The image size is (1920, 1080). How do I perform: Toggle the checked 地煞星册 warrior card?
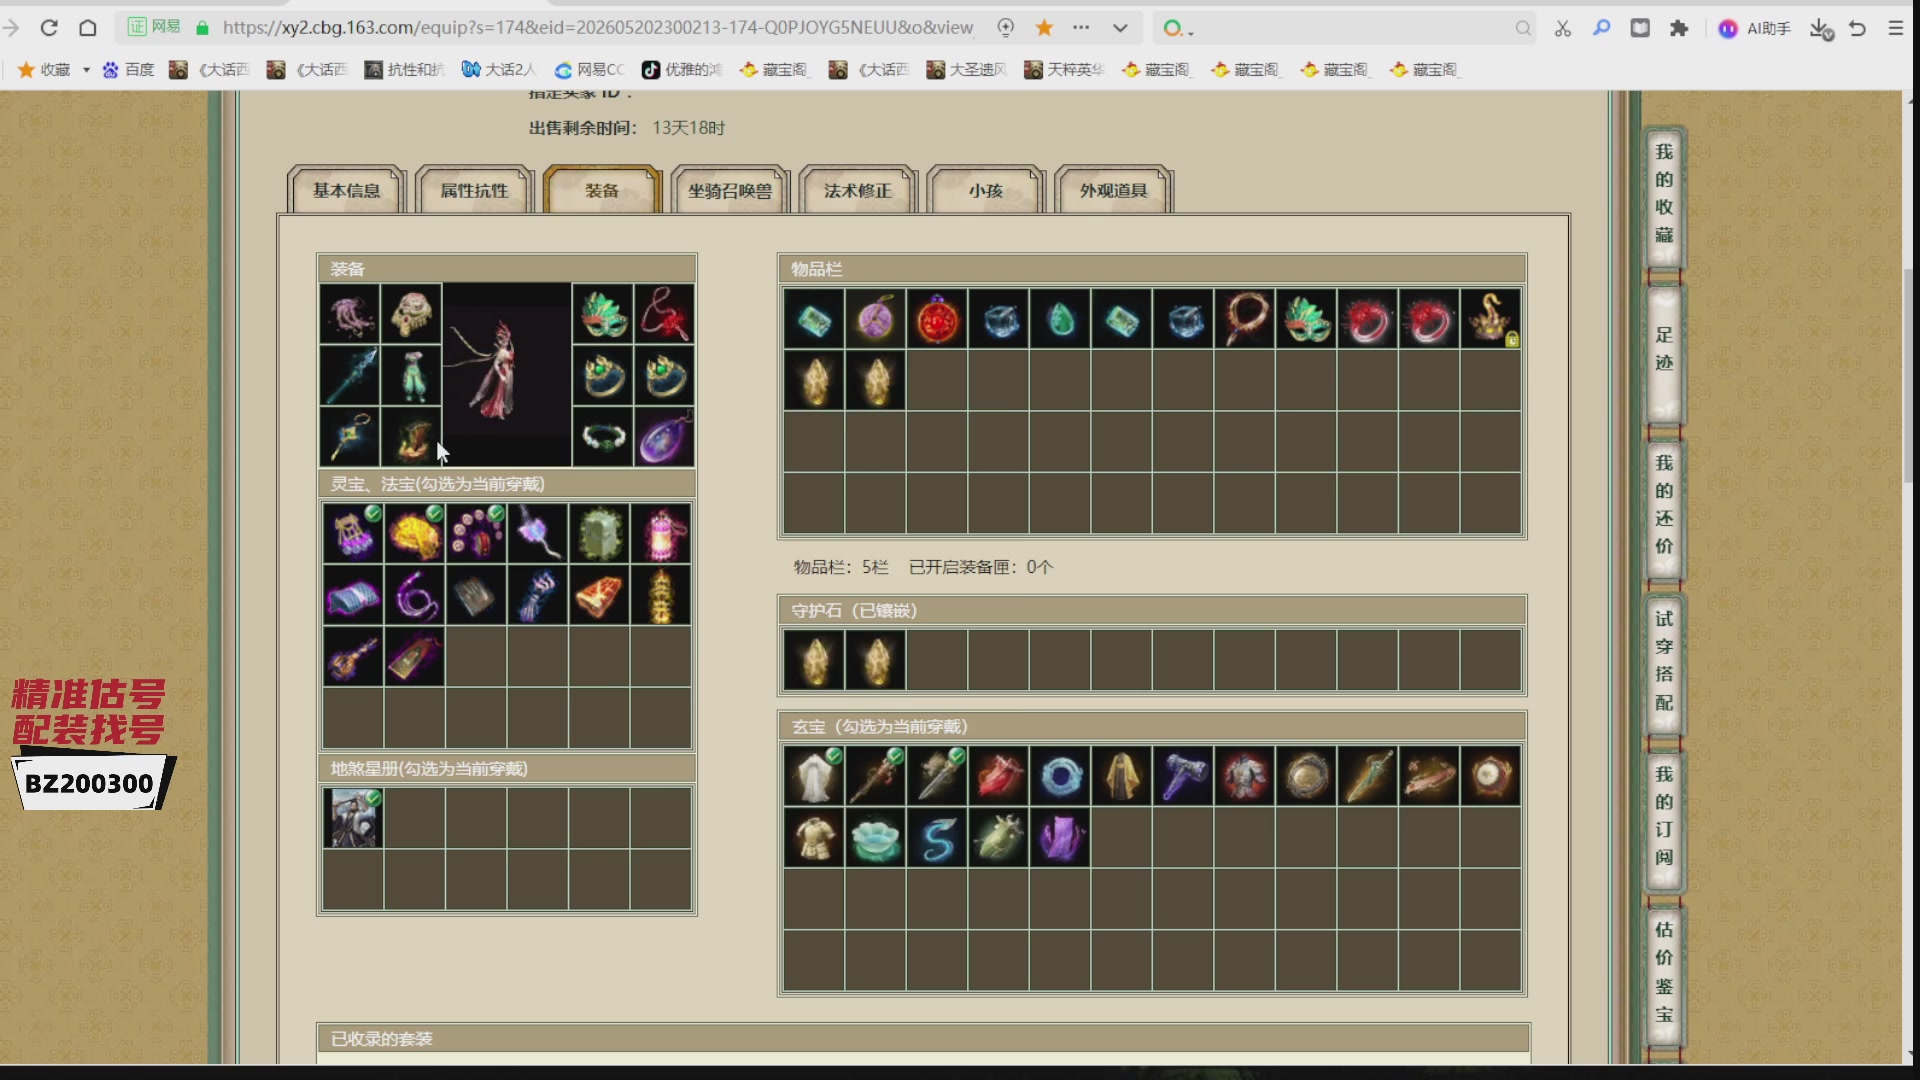[353, 818]
